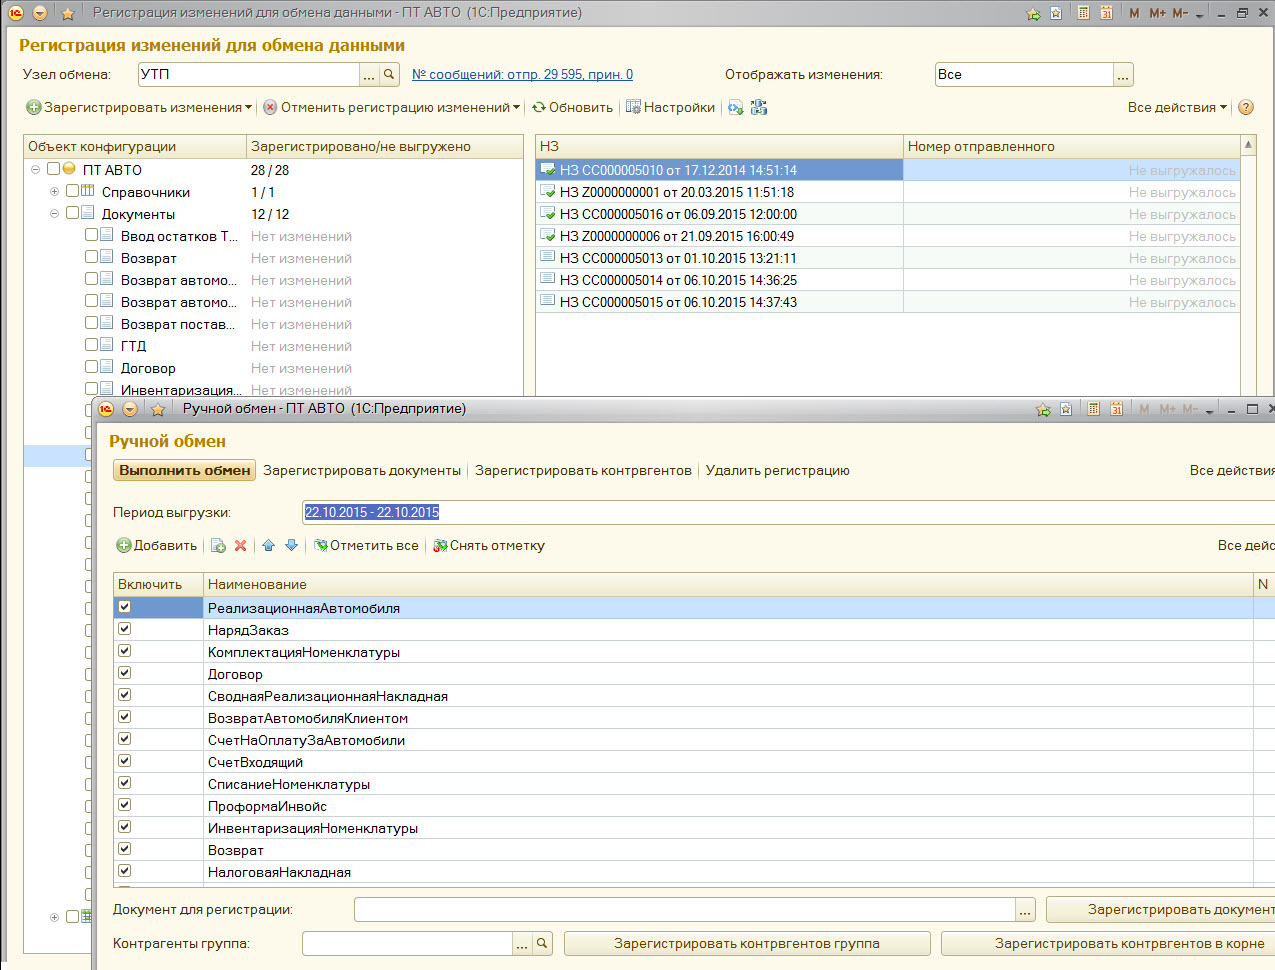Check the ГТД tree checkbox
Image resolution: width=1275 pixels, height=970 pixels.
coord(91,345)
